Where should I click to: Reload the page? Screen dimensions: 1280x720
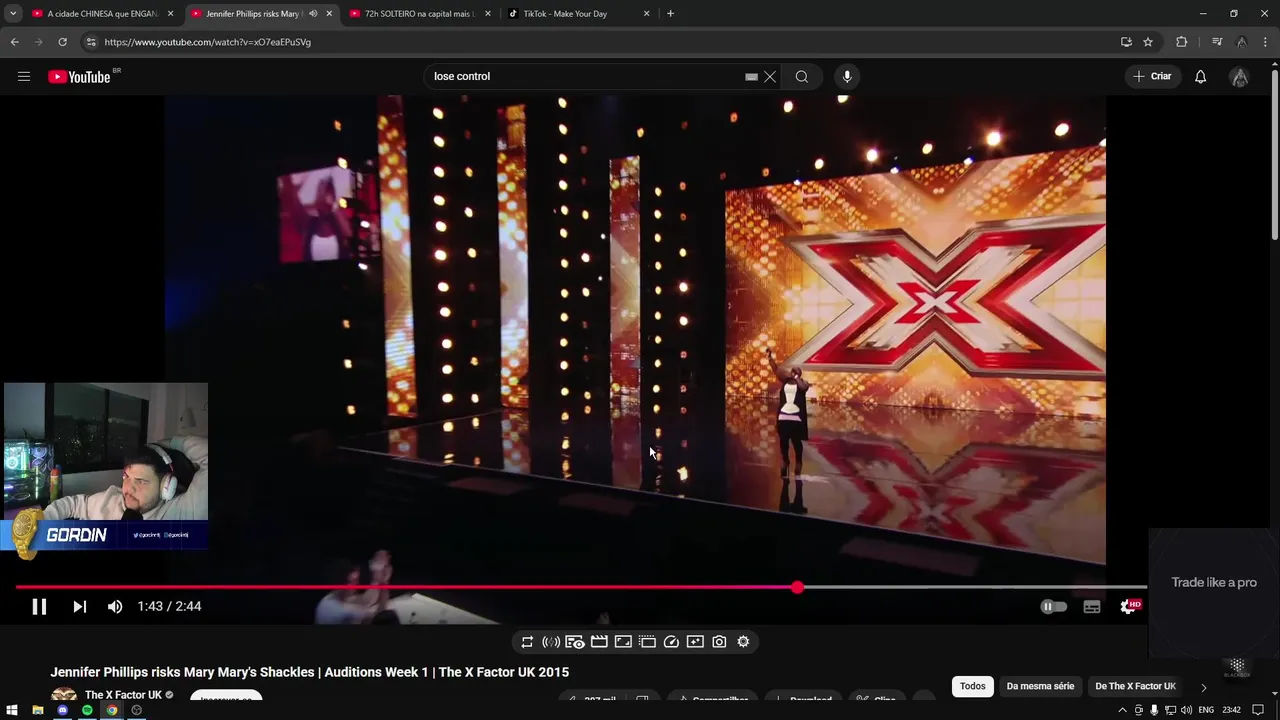pos(62,42)
